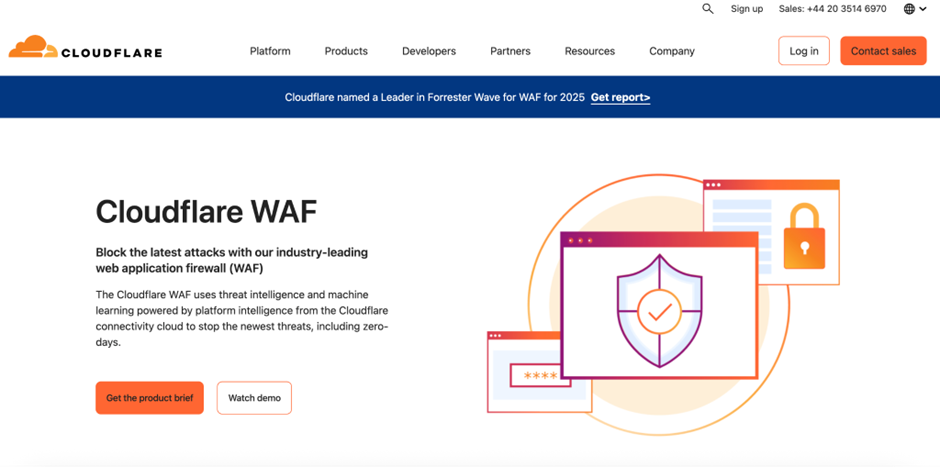This screenshot has height=467, width=940.
Task: Click the password asterisks field illustration
Action: click(540, 376)
